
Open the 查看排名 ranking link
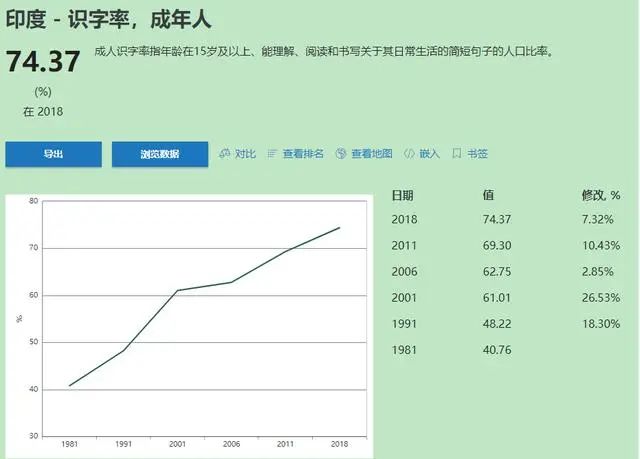coord(303,154)
